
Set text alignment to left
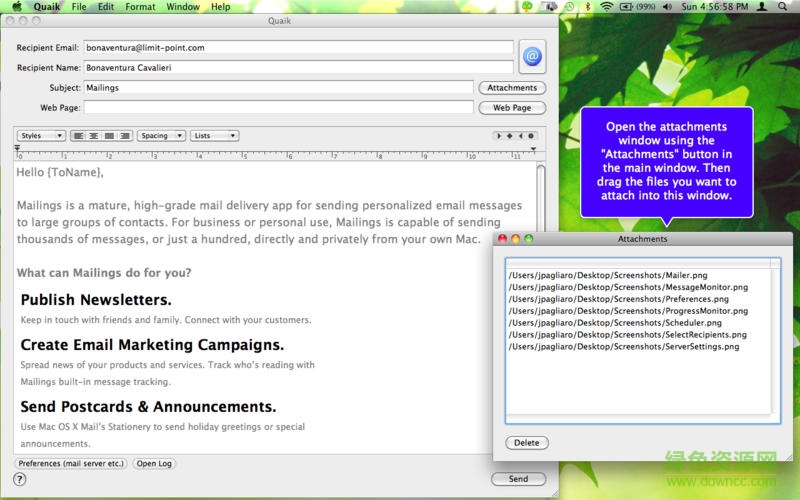tap(78, 135)
